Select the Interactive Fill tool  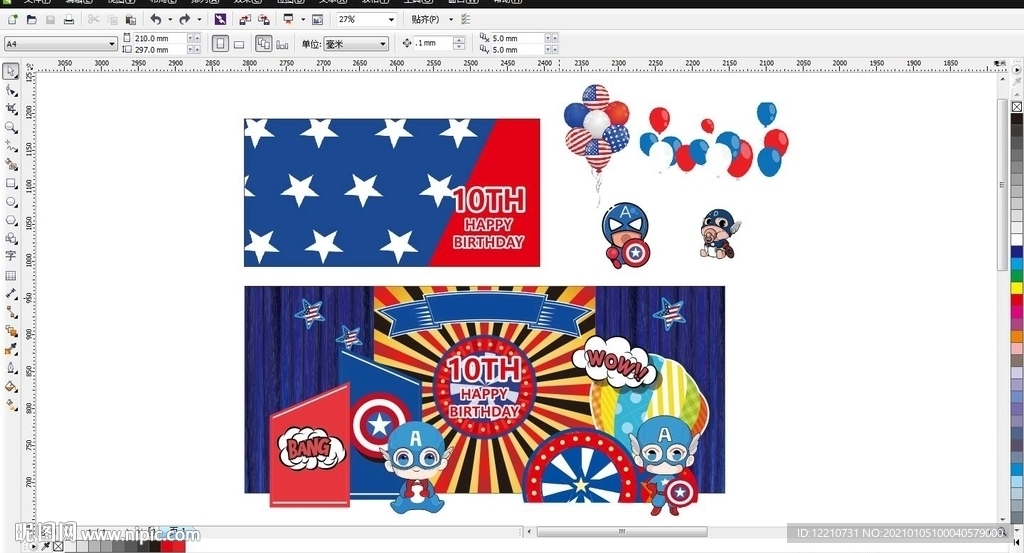point(10,405)
